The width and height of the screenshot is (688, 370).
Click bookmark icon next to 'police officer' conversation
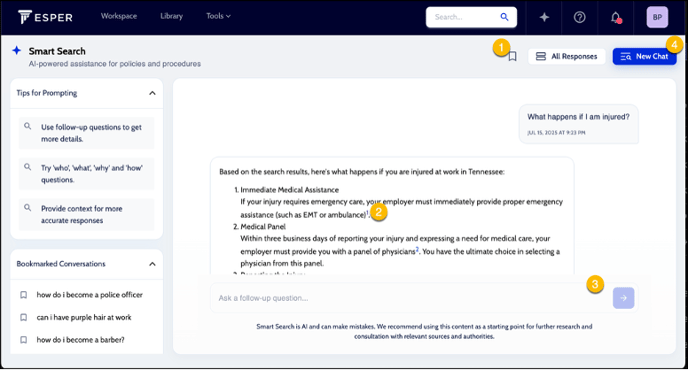(24, 295)
